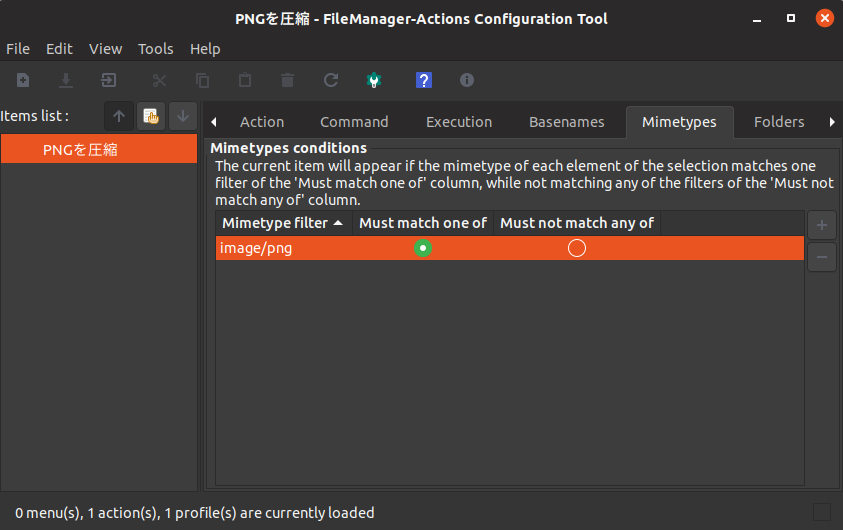This screenshot has width=843, height=530.
Task: Click the about info toolbar icon
Action: coord(467,80)
